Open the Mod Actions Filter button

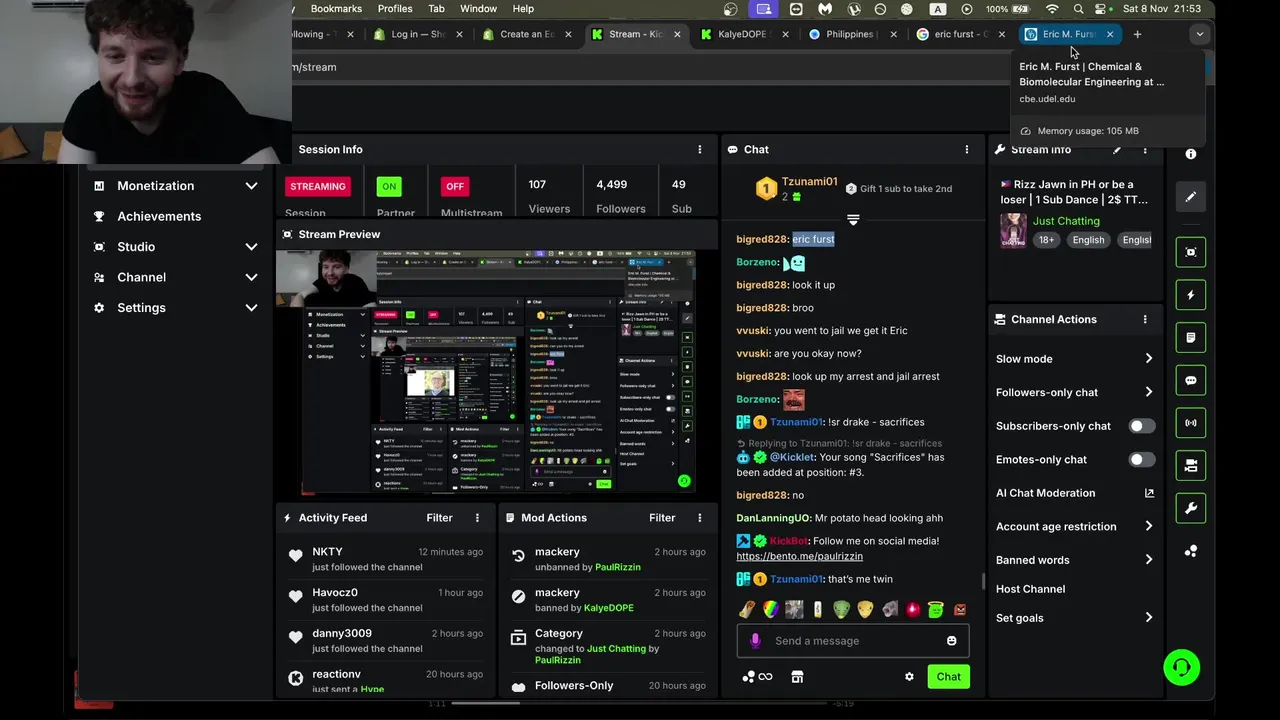click(662, 518)
